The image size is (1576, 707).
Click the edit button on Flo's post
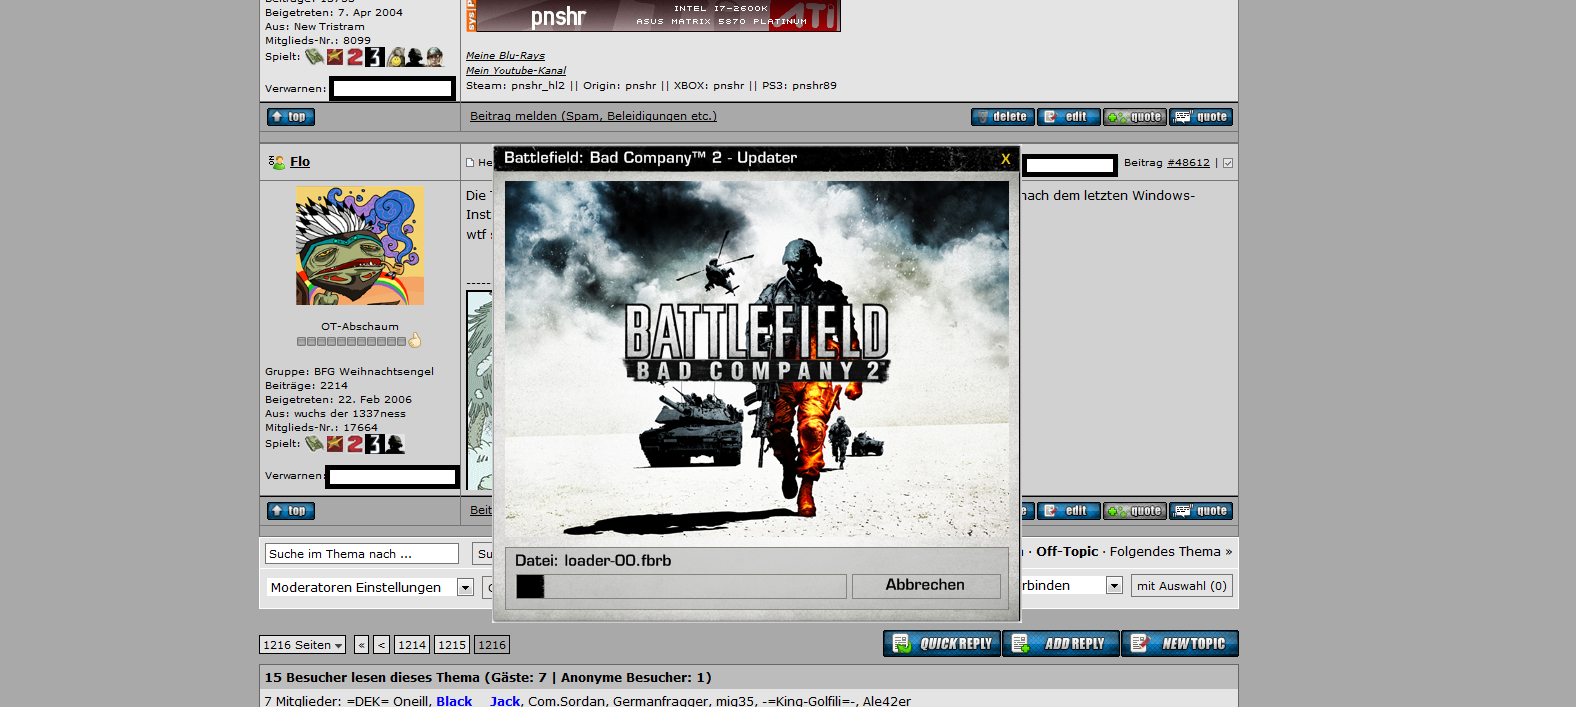pos(1069,511)
